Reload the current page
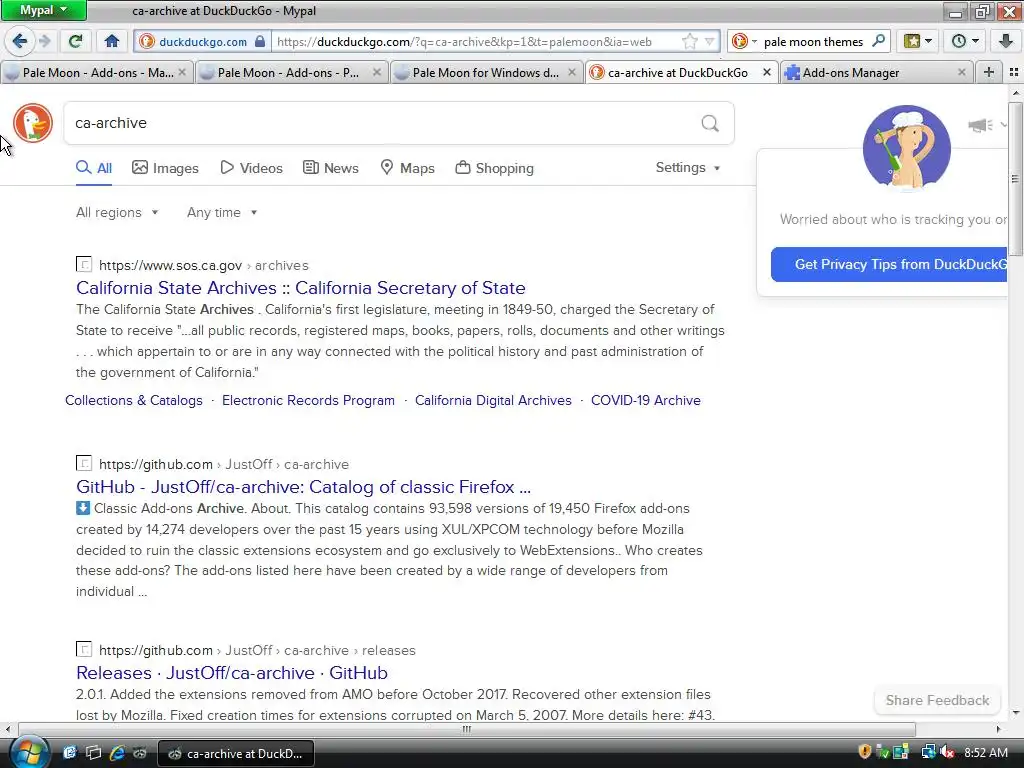 tap(75, 42)
